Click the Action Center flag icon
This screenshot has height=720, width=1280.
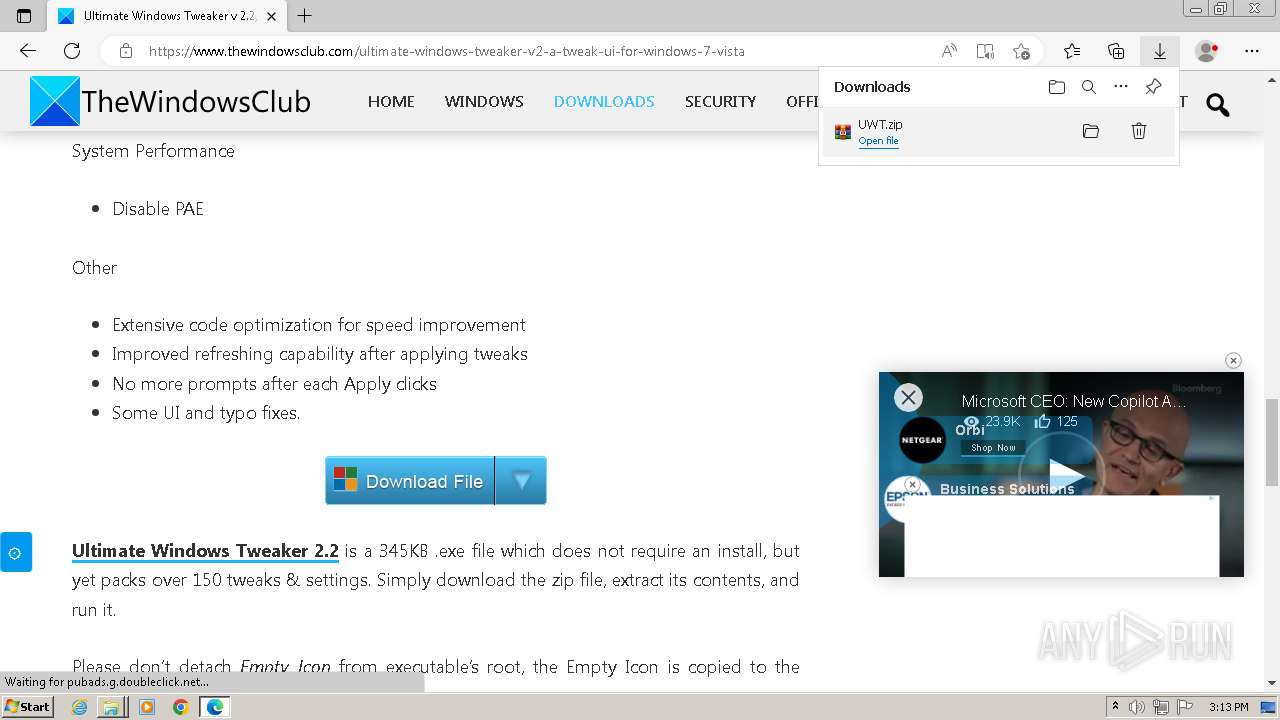(1183, 707)
